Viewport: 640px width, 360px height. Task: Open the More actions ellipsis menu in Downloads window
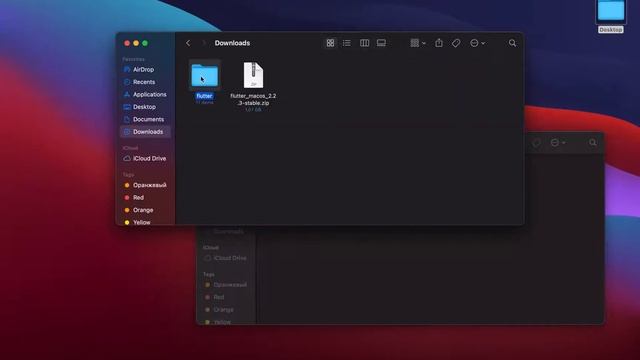pos(477,43)
